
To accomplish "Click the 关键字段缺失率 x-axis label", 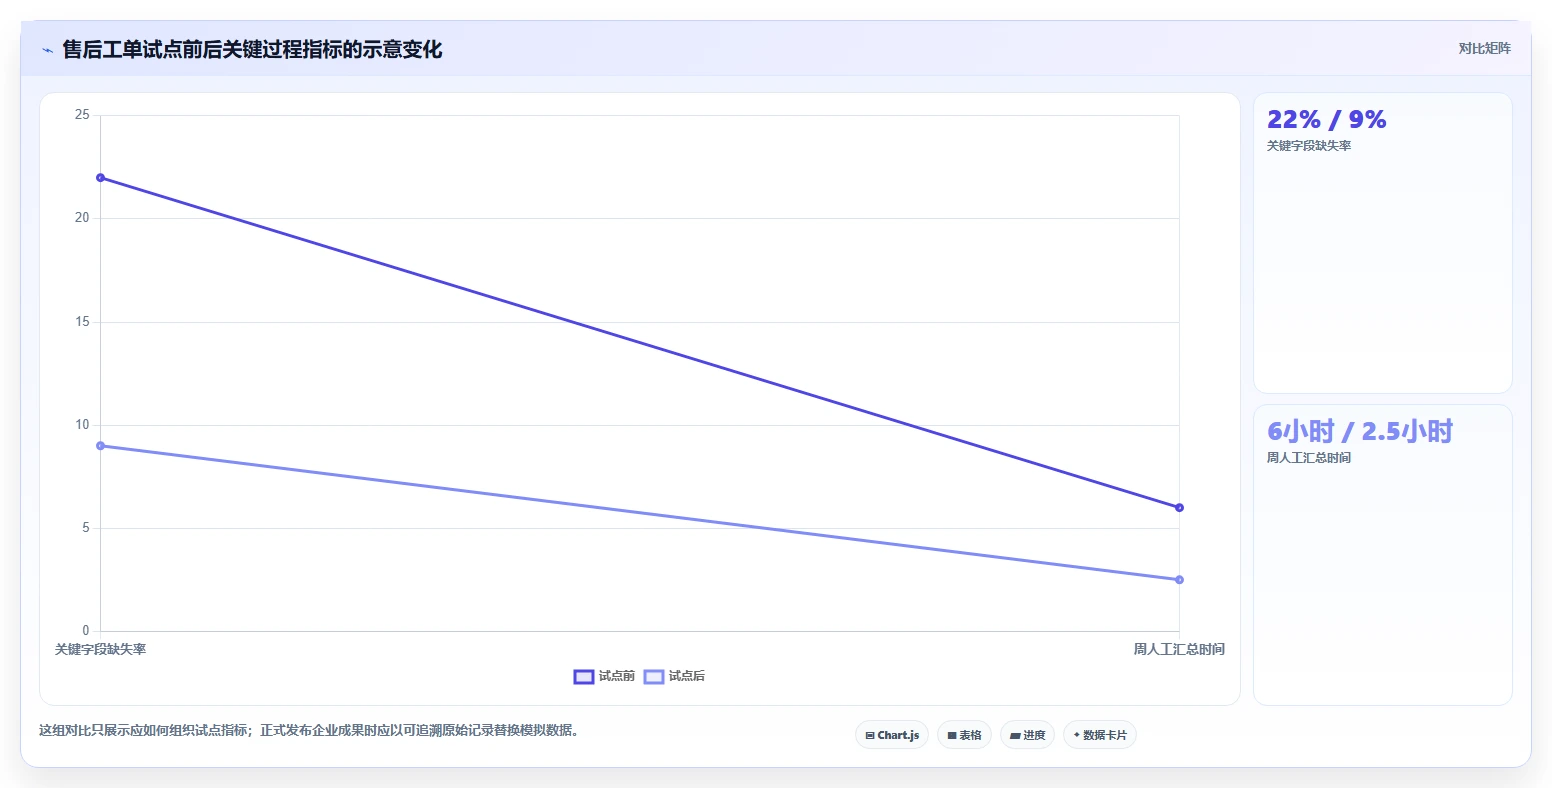I will [100, 650].
